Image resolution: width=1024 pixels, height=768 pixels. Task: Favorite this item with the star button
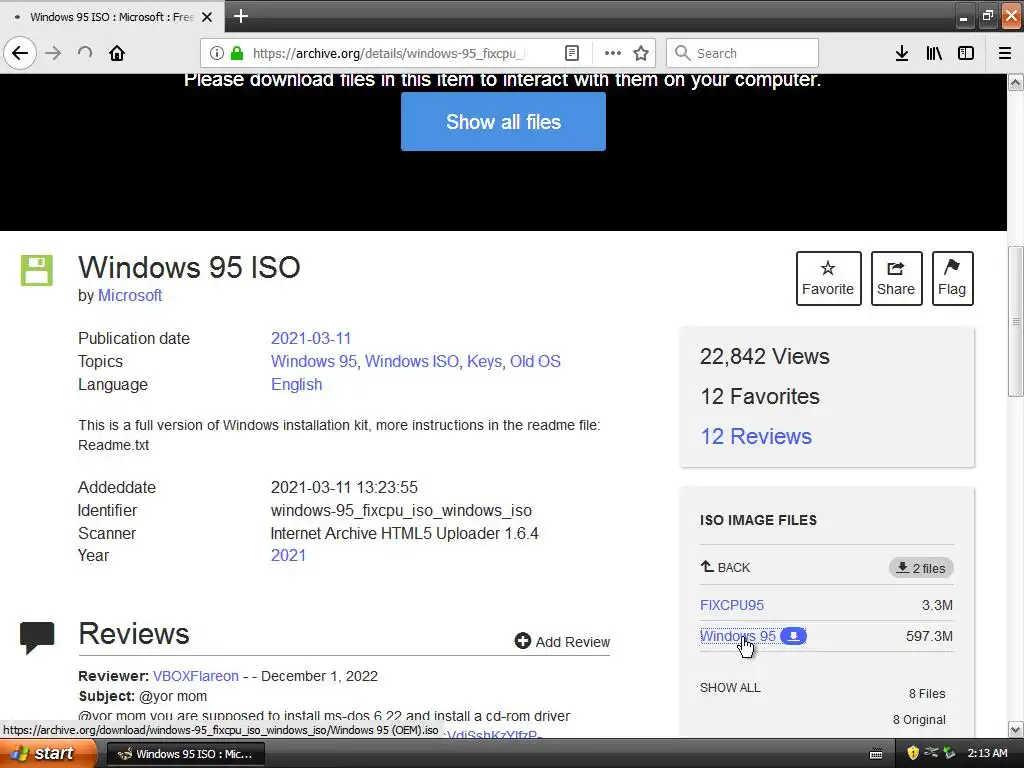tap(828, 278)
